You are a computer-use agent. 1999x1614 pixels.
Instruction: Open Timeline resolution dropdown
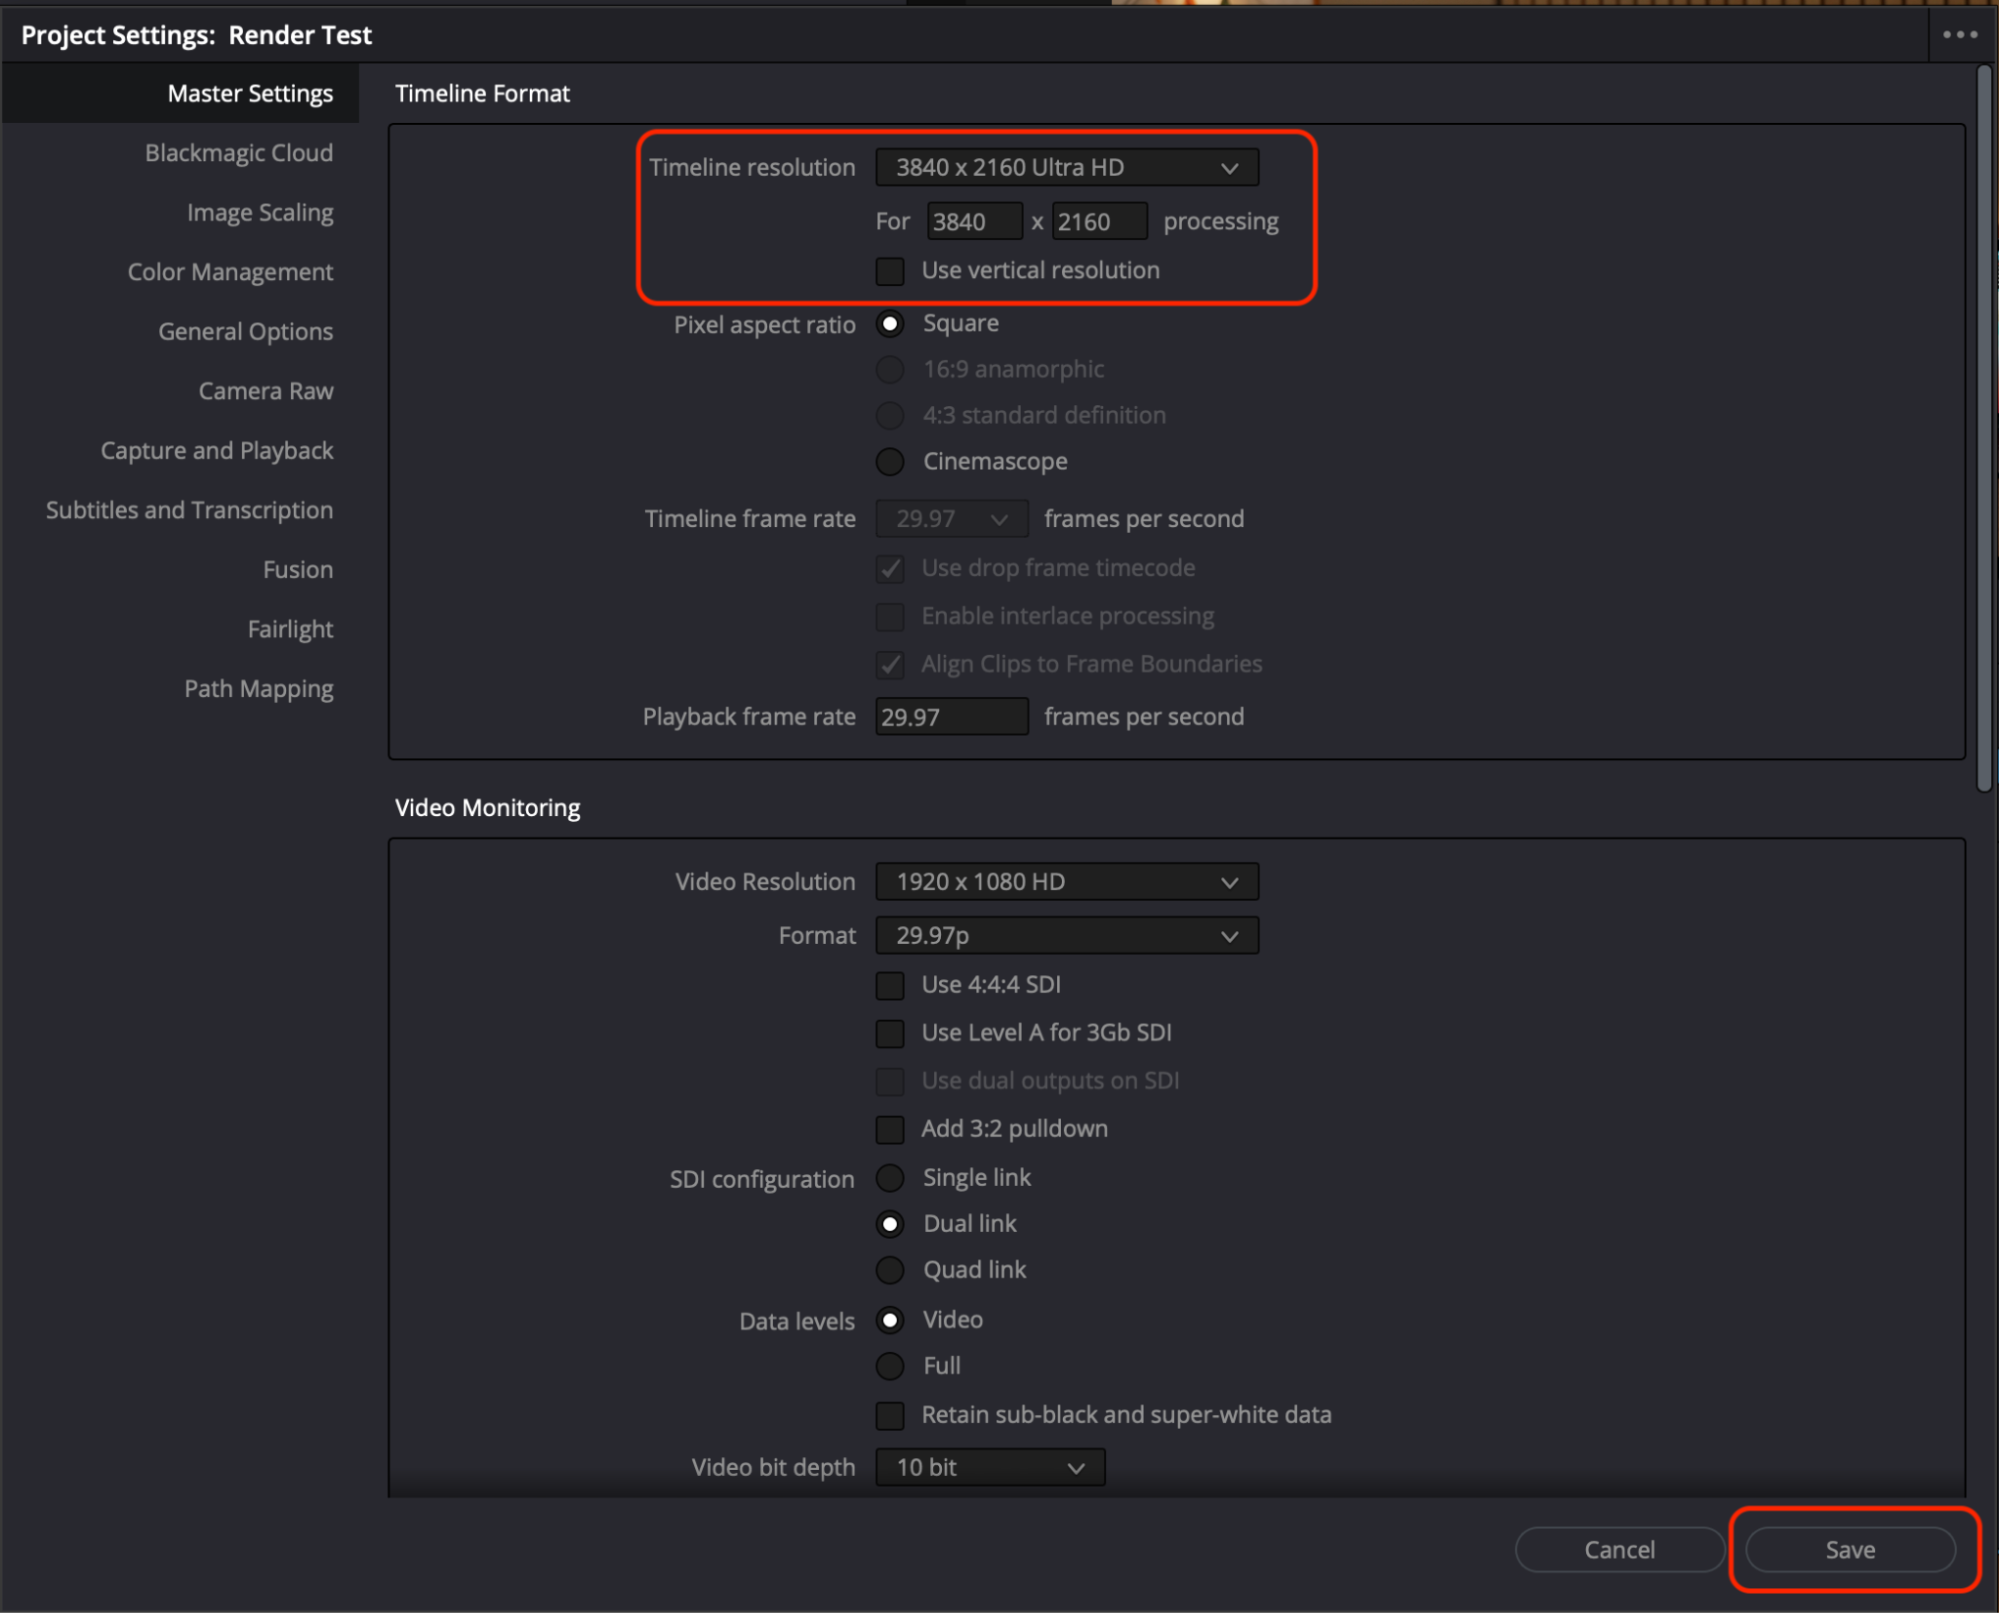(x=1066, y=168)
